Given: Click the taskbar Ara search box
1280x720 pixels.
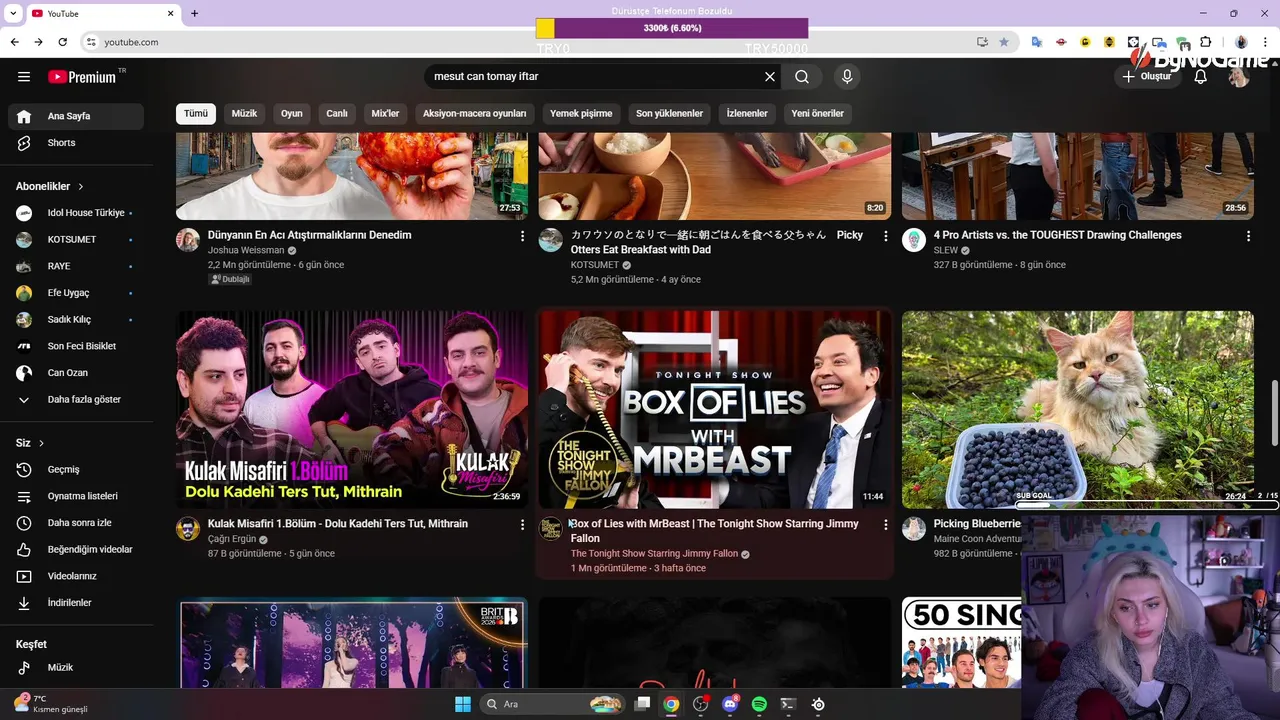Looking at the screenshot, I should coord(553,704).
